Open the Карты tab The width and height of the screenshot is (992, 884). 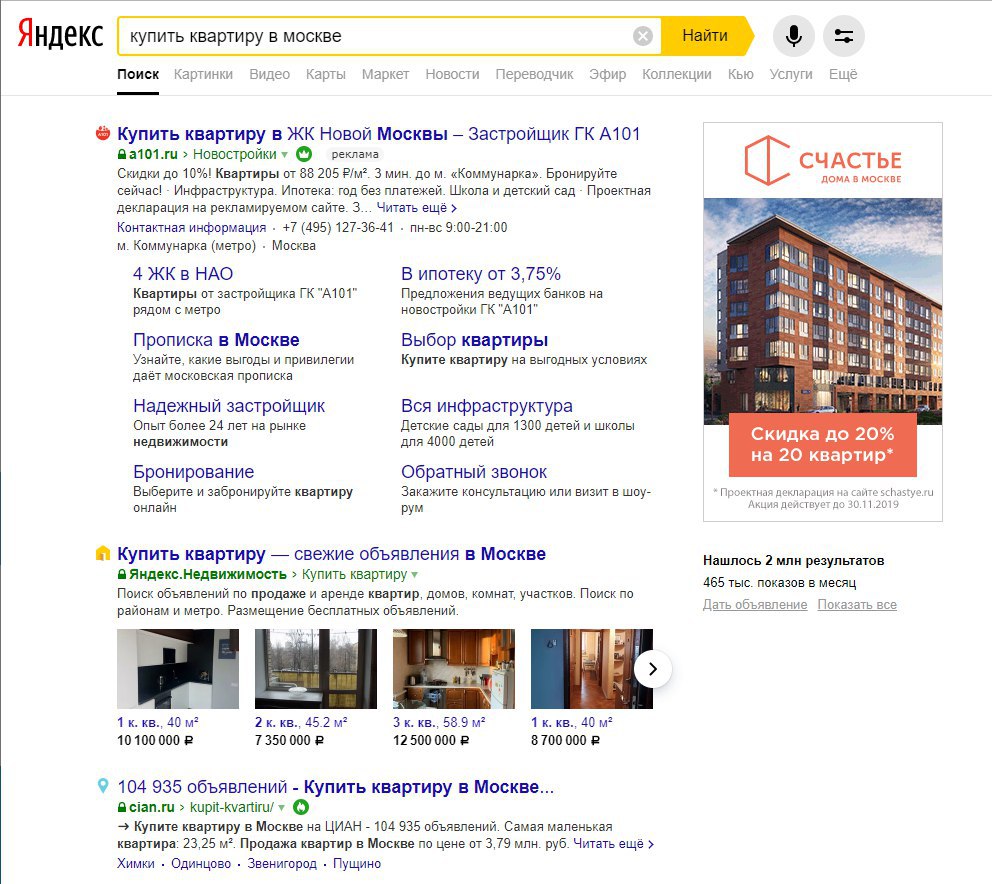(x=325, y=74)
